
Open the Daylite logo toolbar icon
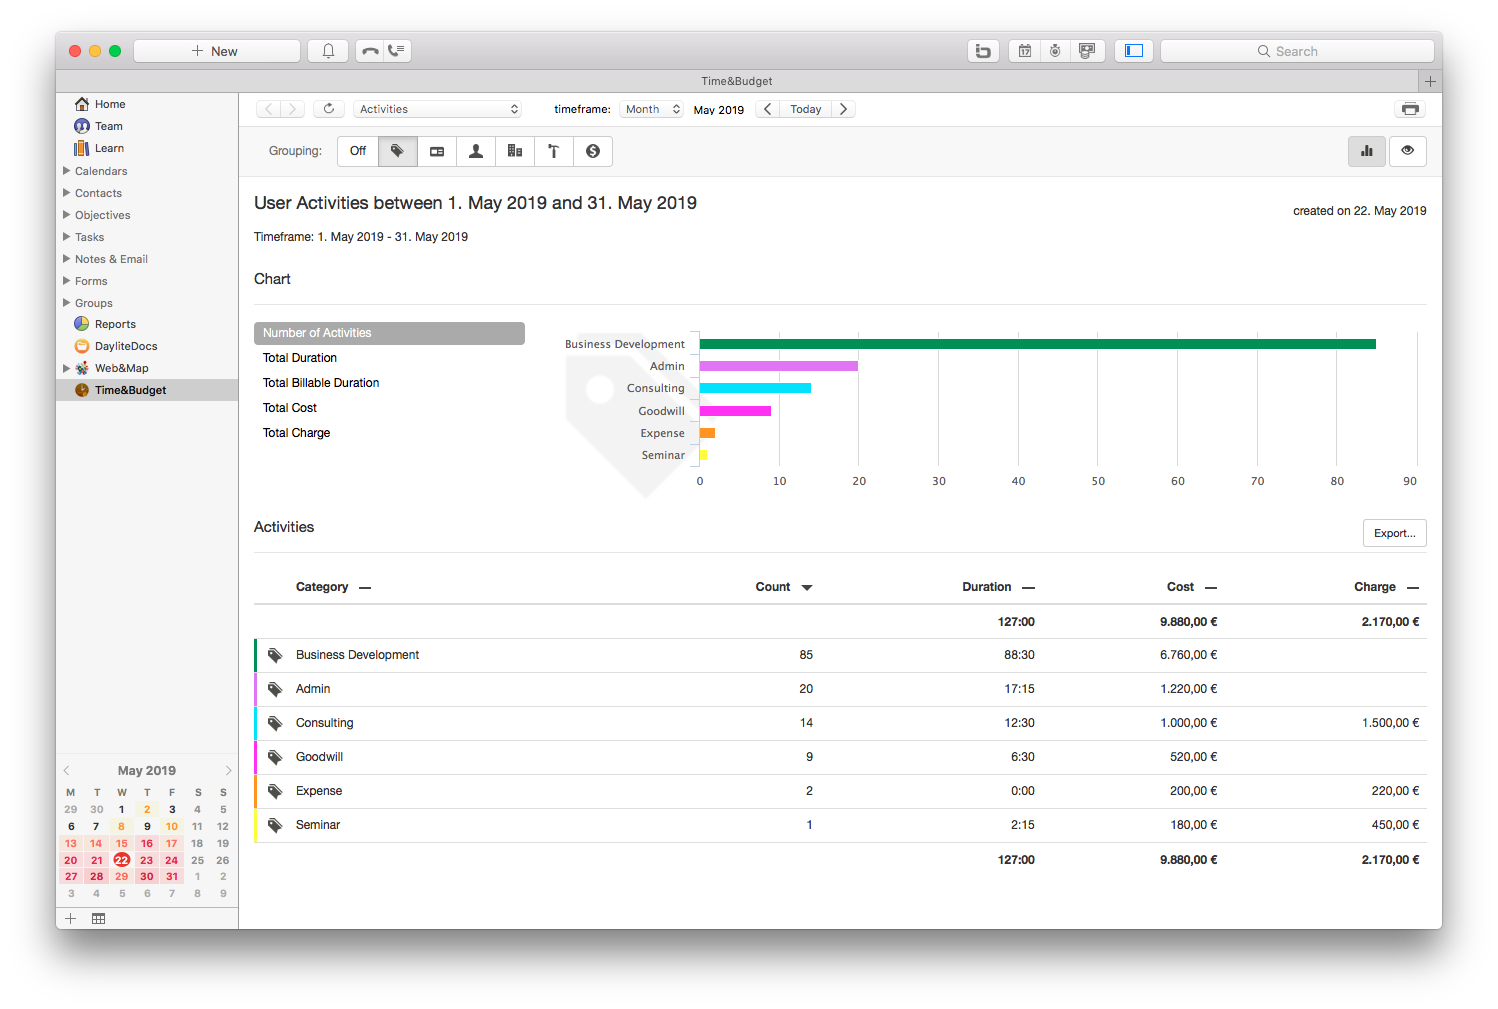click(x=983, y=51)
